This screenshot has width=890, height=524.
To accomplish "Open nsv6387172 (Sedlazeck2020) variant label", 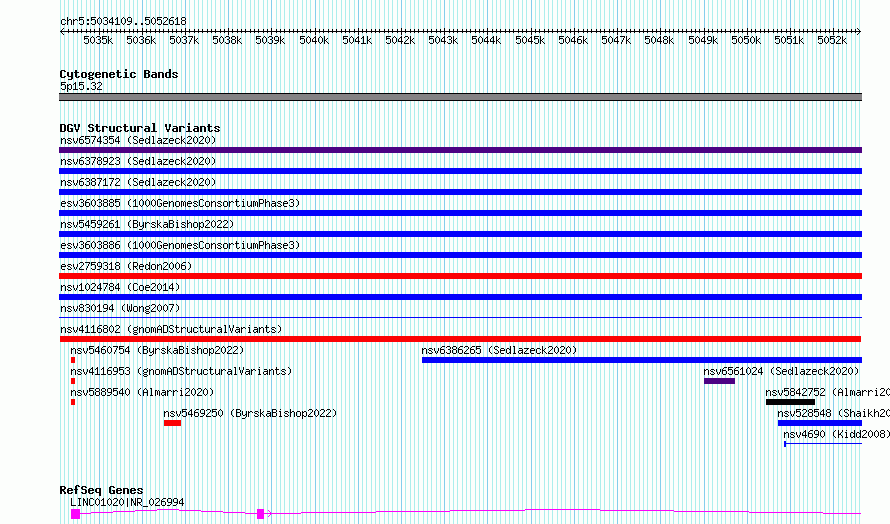I will point(138,182).
